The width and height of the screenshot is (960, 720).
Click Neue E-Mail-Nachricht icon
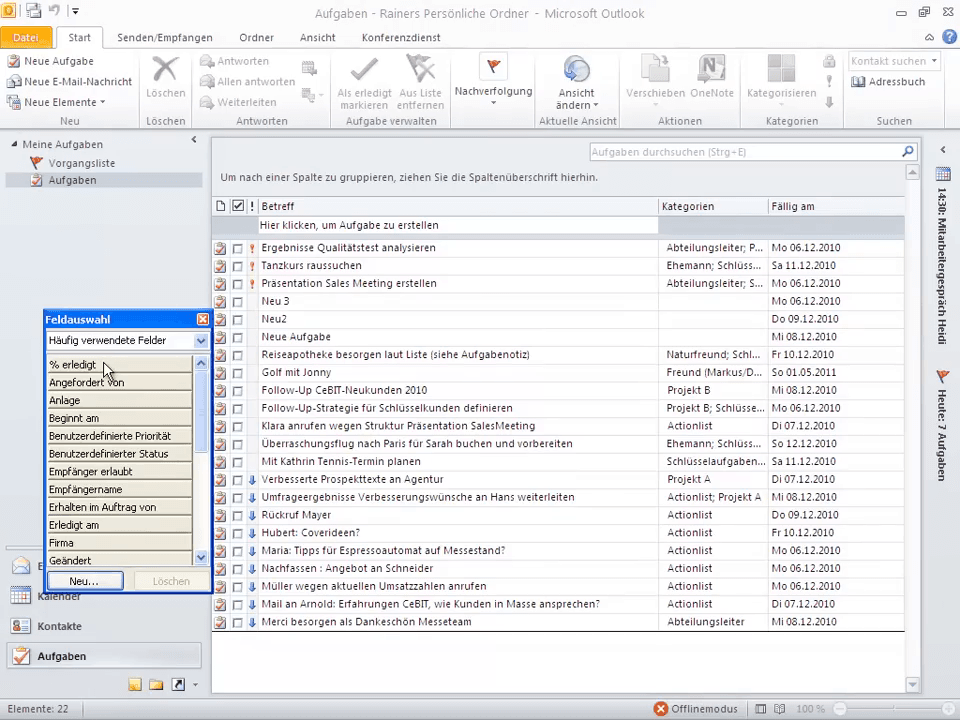[14, 82]
